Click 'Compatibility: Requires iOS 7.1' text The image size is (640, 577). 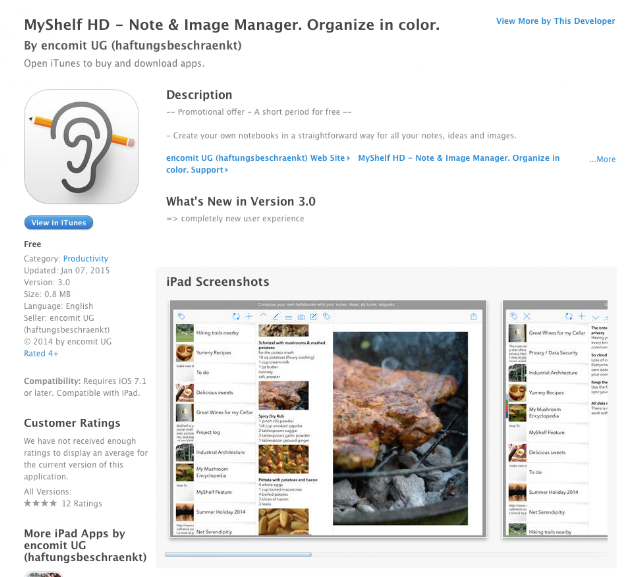pyautogui.click(x=85, y=381)
